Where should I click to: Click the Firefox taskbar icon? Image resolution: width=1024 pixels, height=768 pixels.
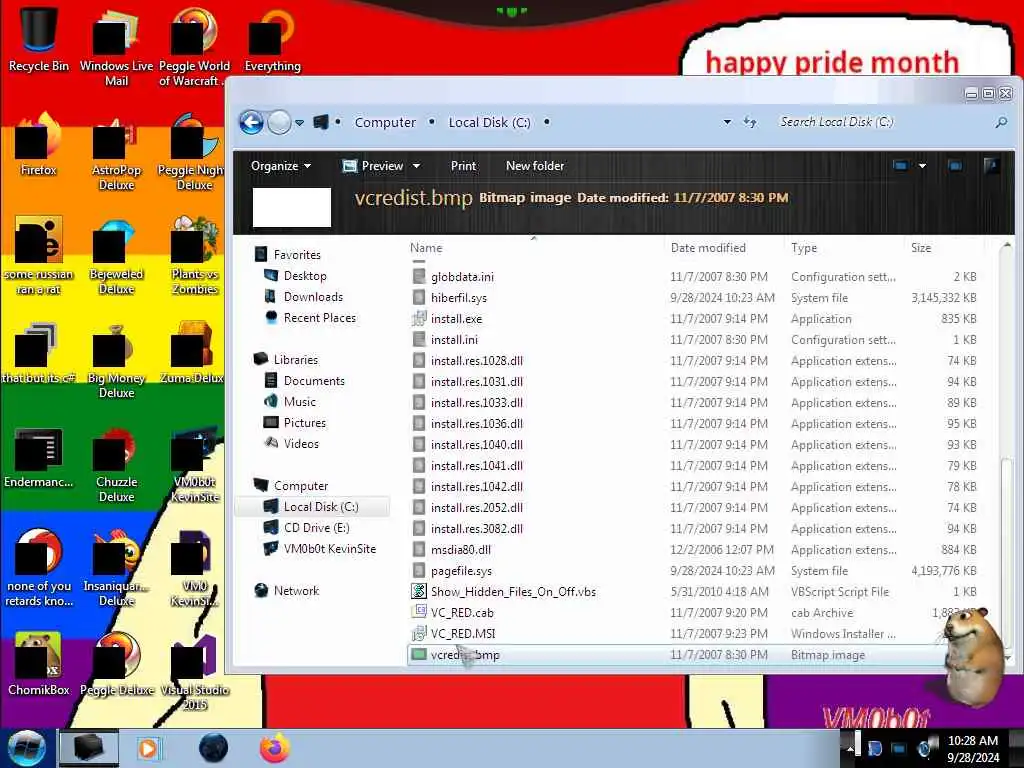(x=275, y=748)
